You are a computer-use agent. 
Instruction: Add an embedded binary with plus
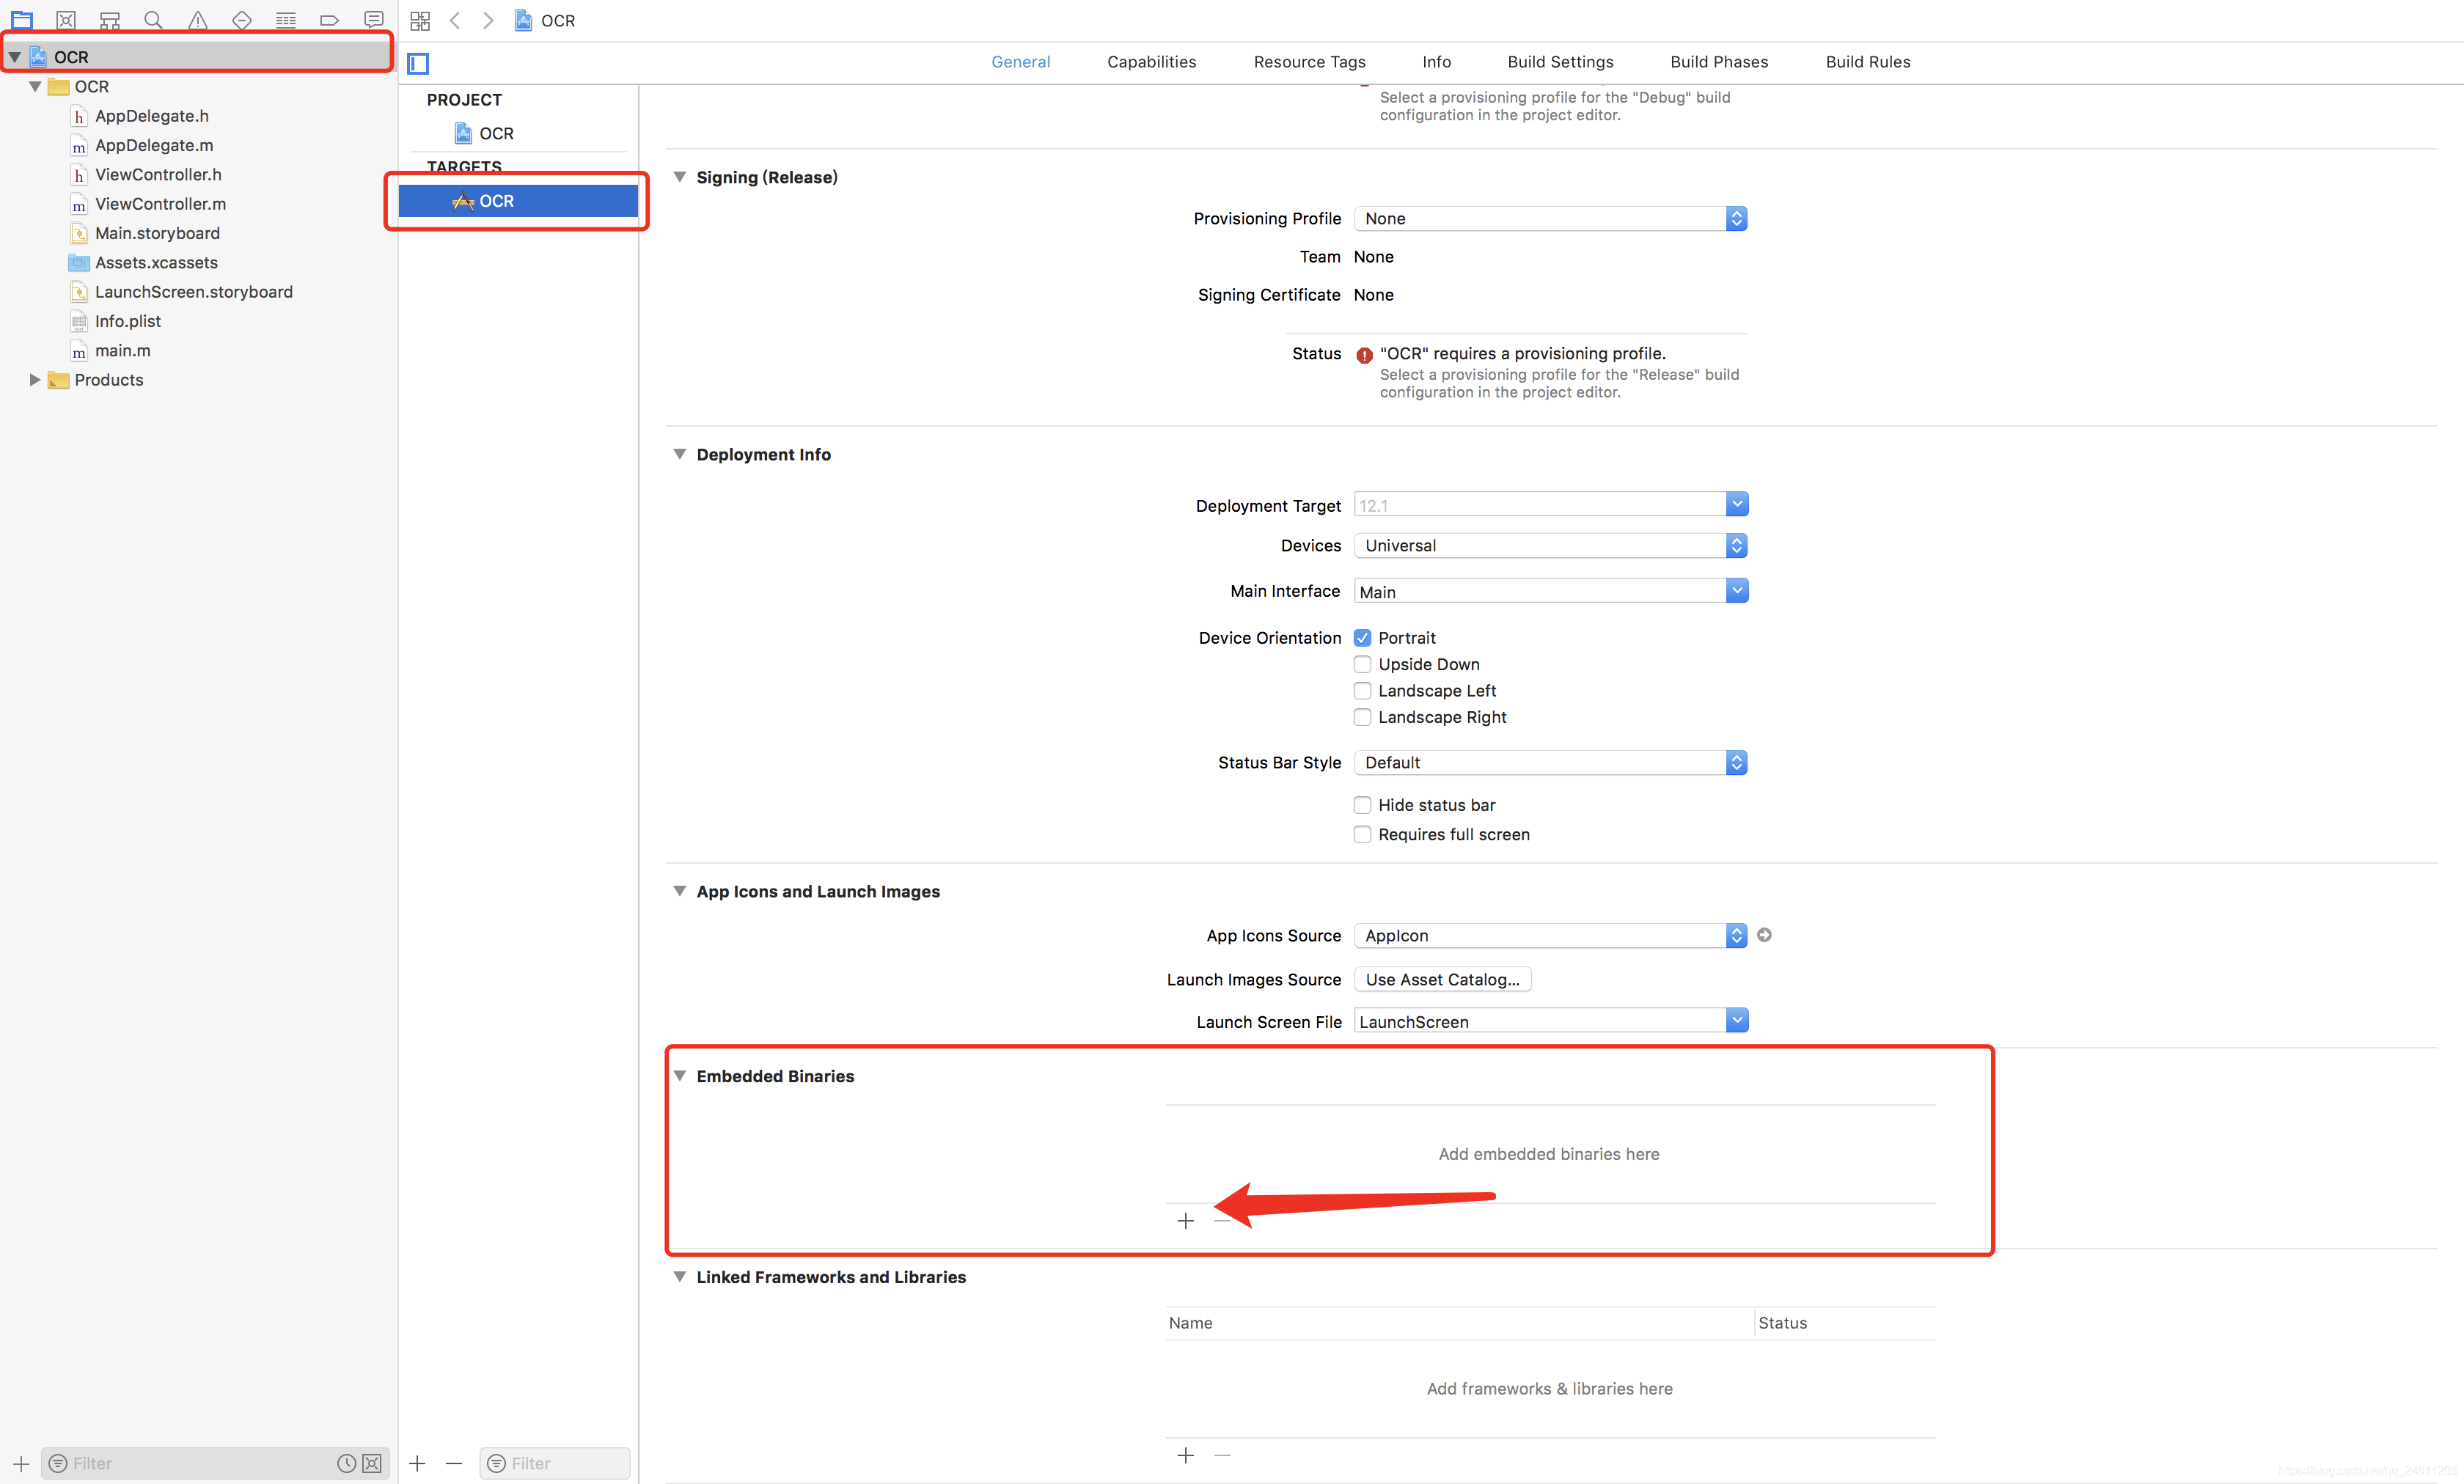click(x=1186, y=1220)
